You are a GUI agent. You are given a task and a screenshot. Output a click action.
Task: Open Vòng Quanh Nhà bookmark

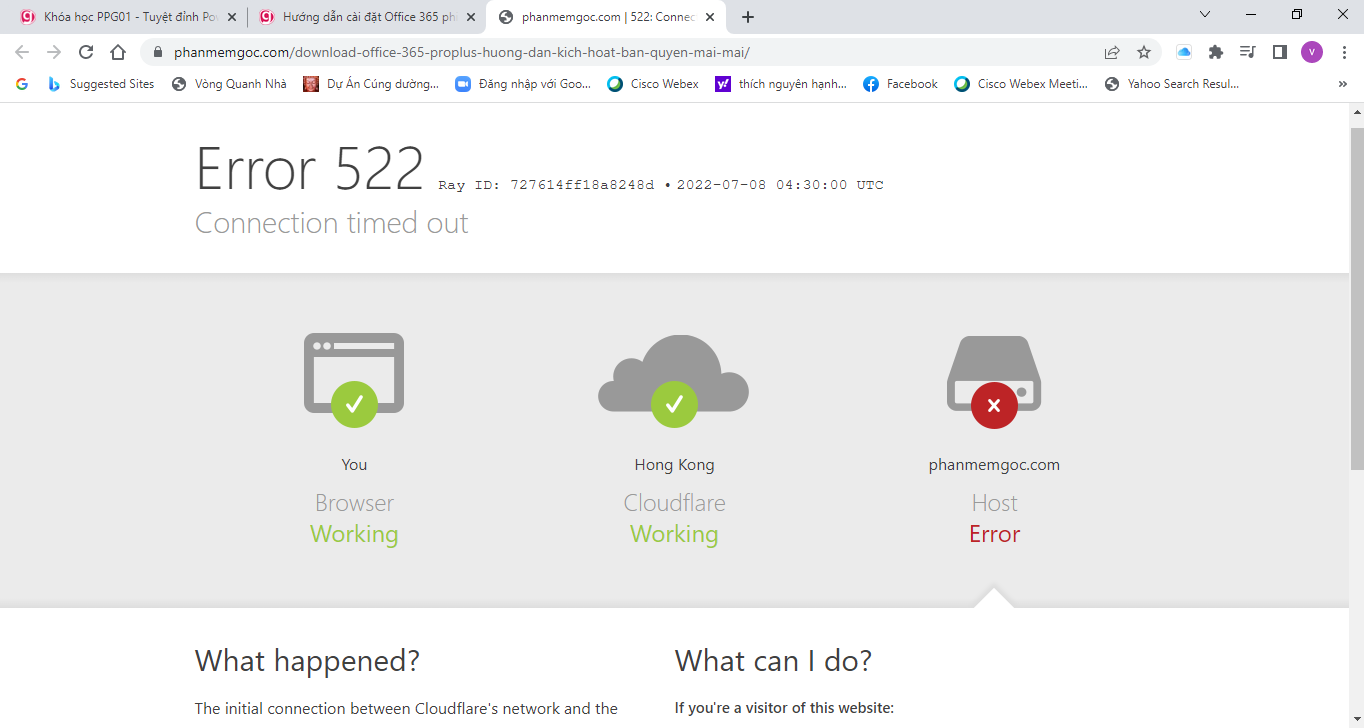tap(229, 84)
